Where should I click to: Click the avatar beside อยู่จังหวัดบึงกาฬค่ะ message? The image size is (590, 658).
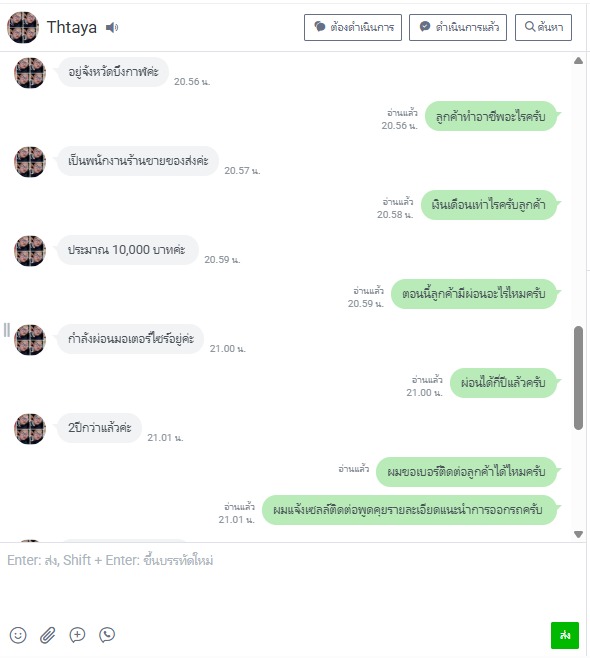(x=30, y=73)
